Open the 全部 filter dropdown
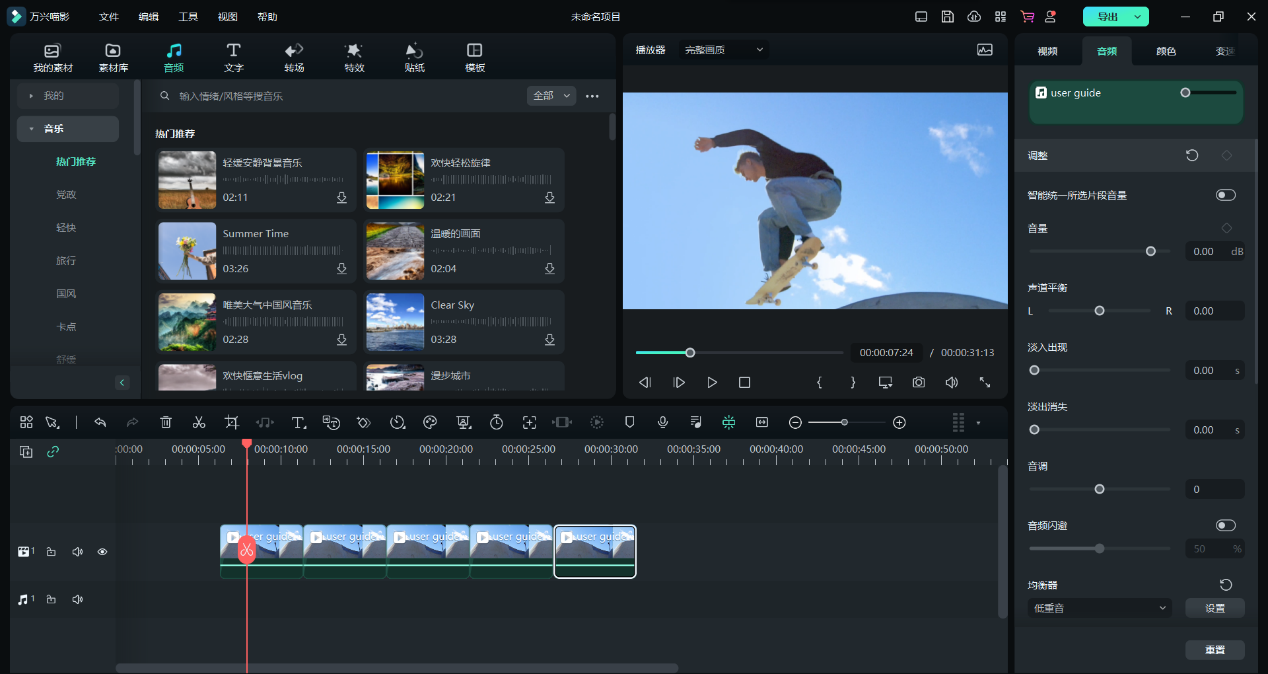1268x674 pixels. [551, 96]
